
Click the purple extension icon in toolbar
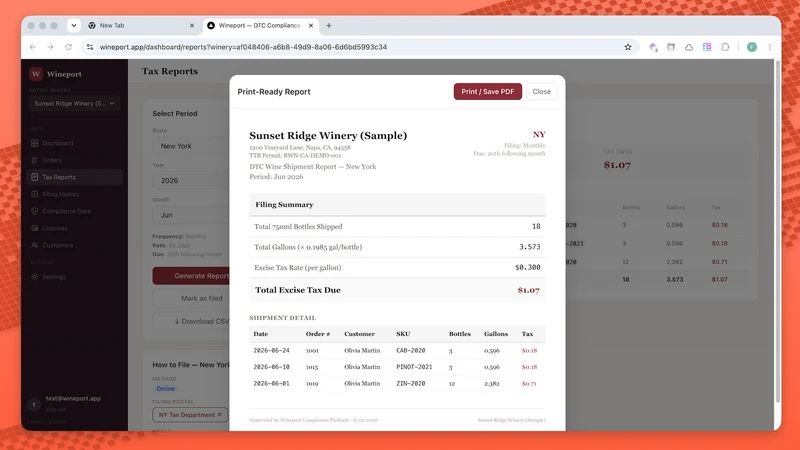pyautogui.click(x=653, y=47)
